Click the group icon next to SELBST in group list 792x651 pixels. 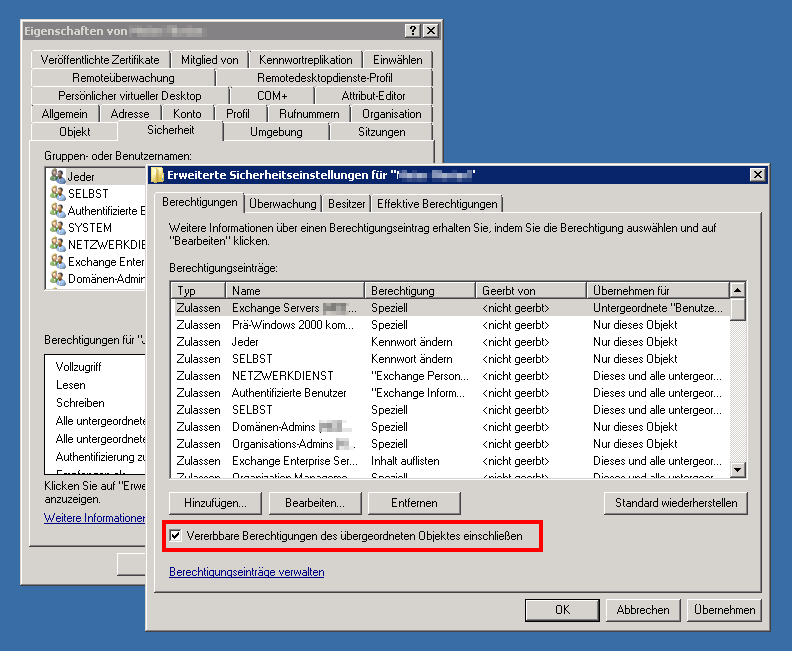point(58,193)
